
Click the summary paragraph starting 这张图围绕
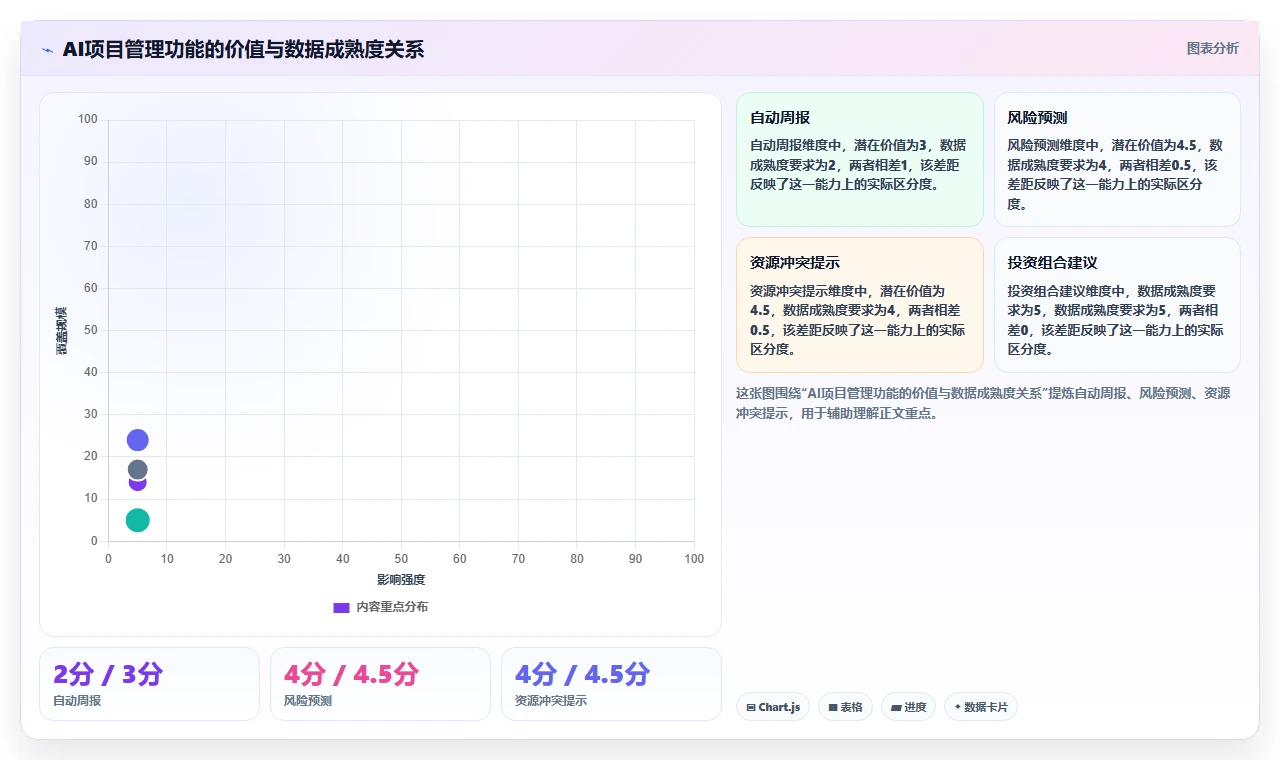pyautogui.click(x=983, y=403)
